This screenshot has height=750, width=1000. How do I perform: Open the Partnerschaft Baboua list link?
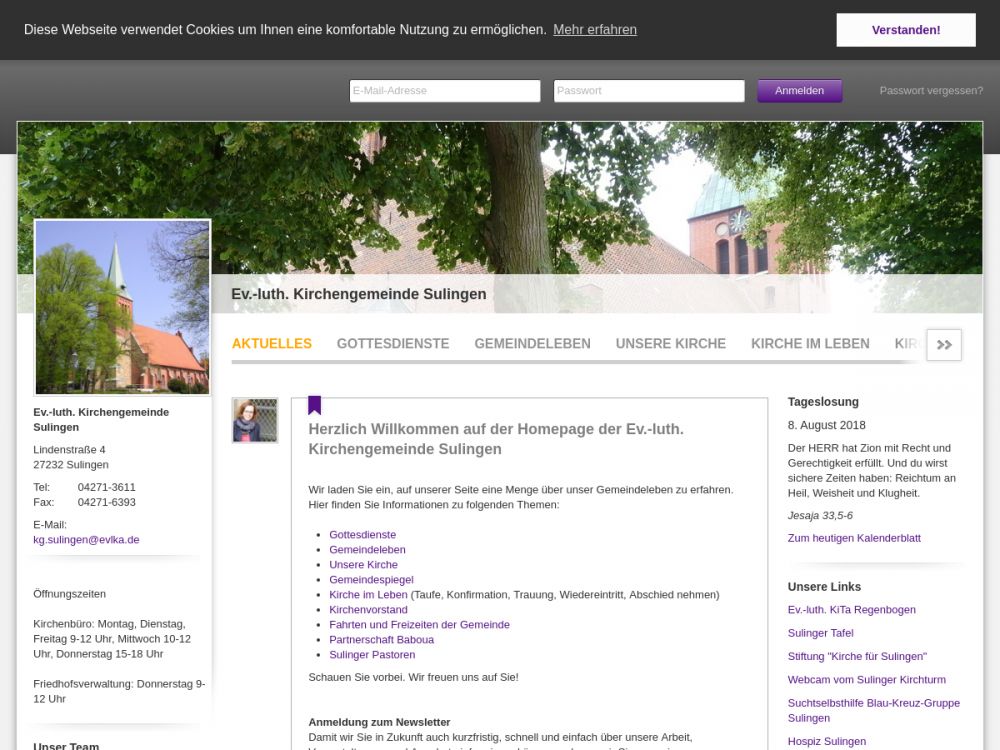tap(381, 640)
